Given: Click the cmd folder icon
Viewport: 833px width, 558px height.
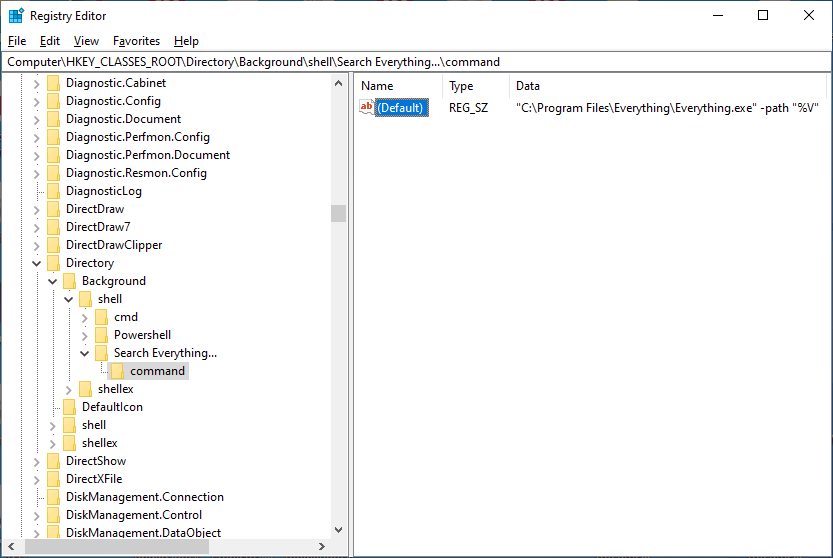Looking at the screenshot, I should [x=101, y=317].
